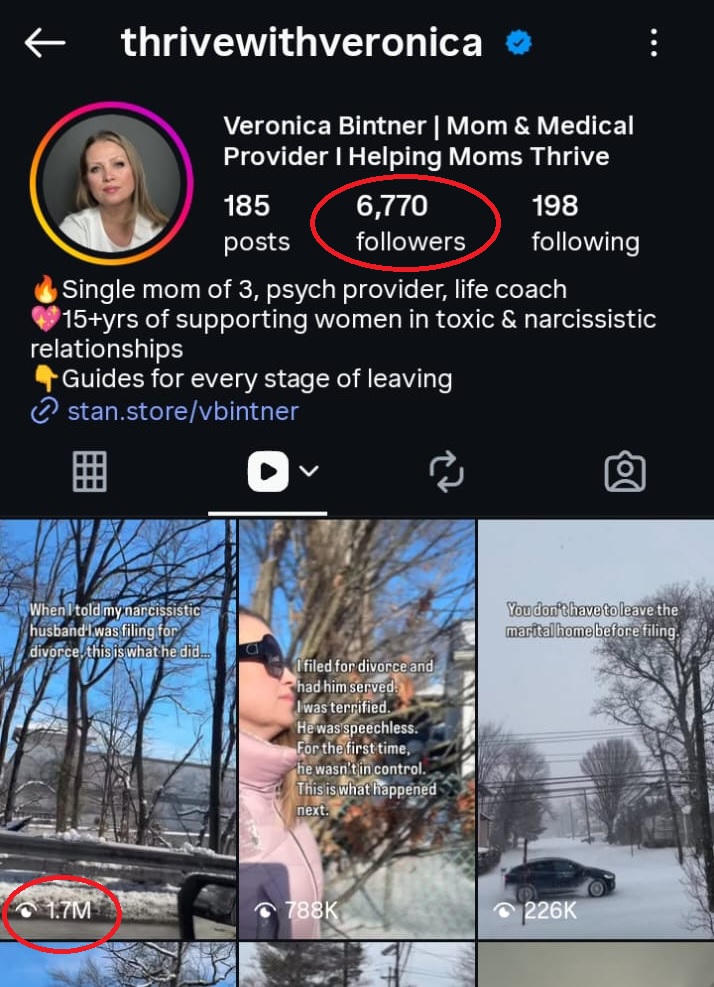This screenshot has height=987, width=714.
Task: Tap the 185 posts count
Action: pos(256,223)
